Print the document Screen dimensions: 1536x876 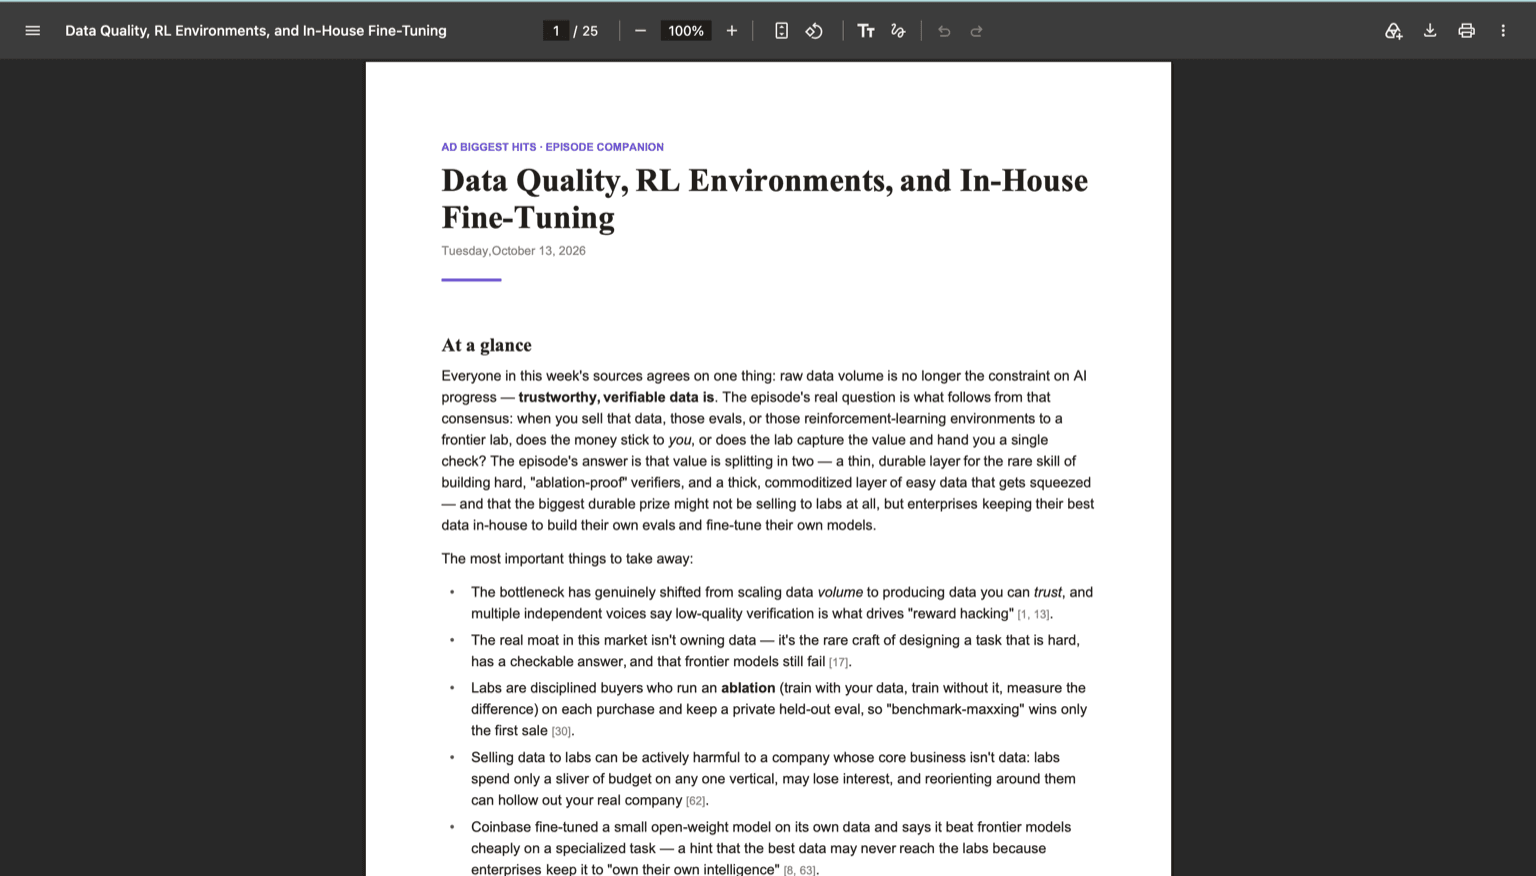pyautogui.click(x=1466, y=31)
